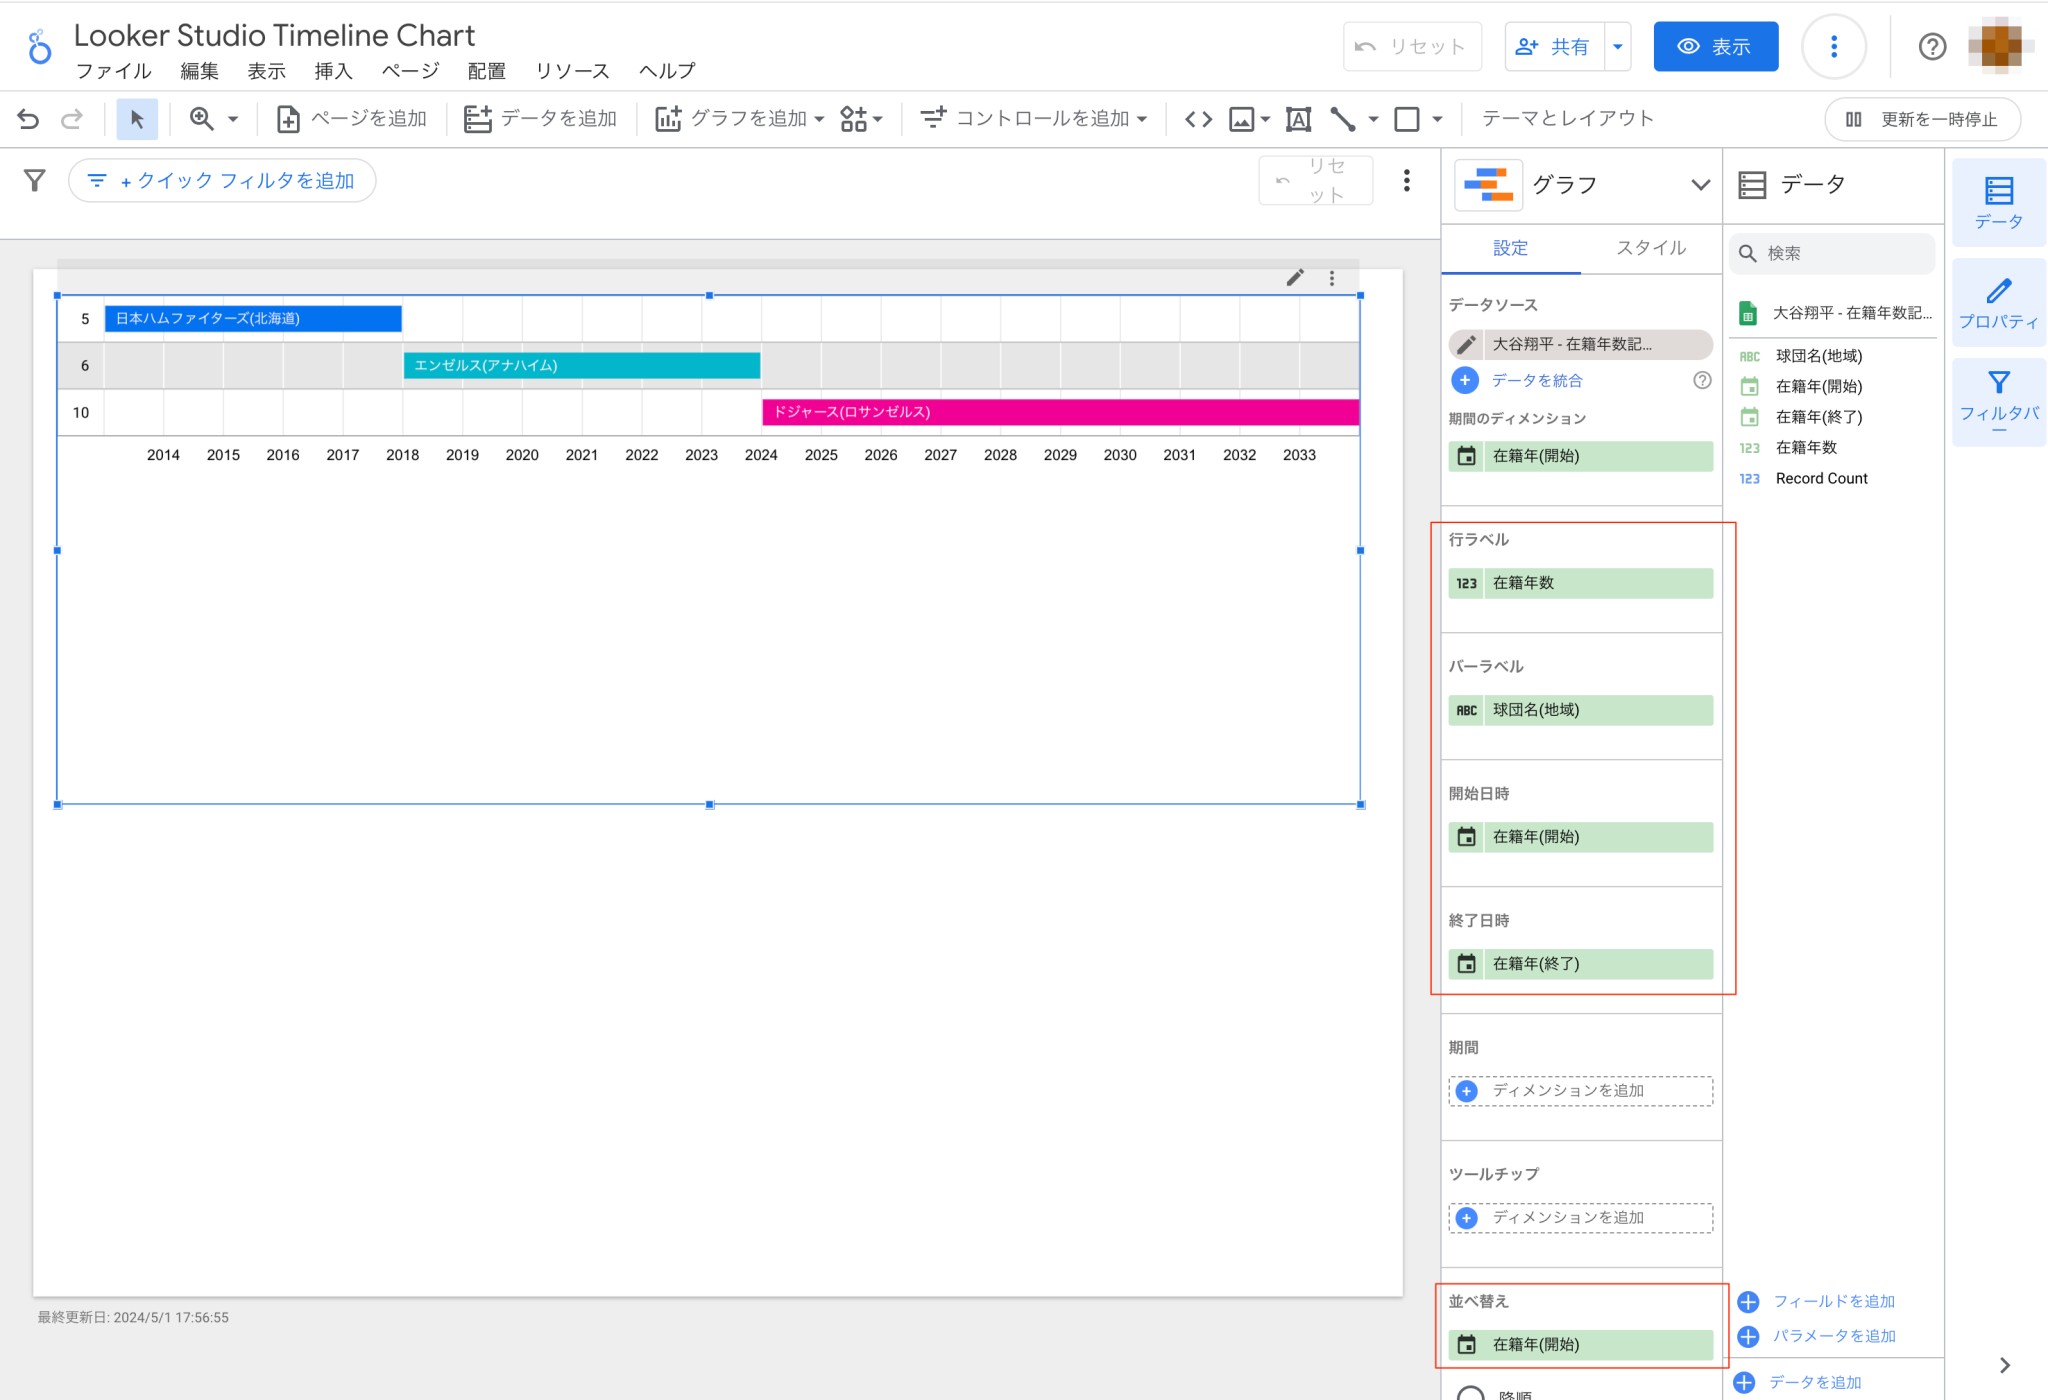The width and height of the screenshot is (2048, 1400).
Task: Open the ファイル menu
Action: (x=113, y=71)
